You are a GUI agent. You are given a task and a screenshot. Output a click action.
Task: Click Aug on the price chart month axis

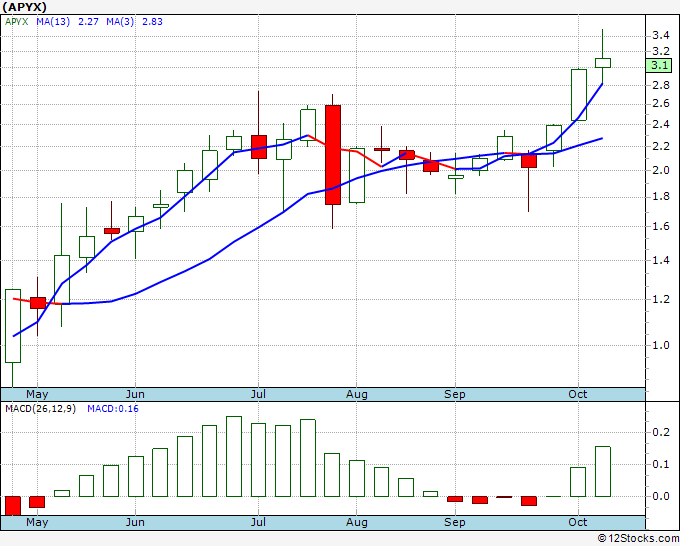[356, 394]
